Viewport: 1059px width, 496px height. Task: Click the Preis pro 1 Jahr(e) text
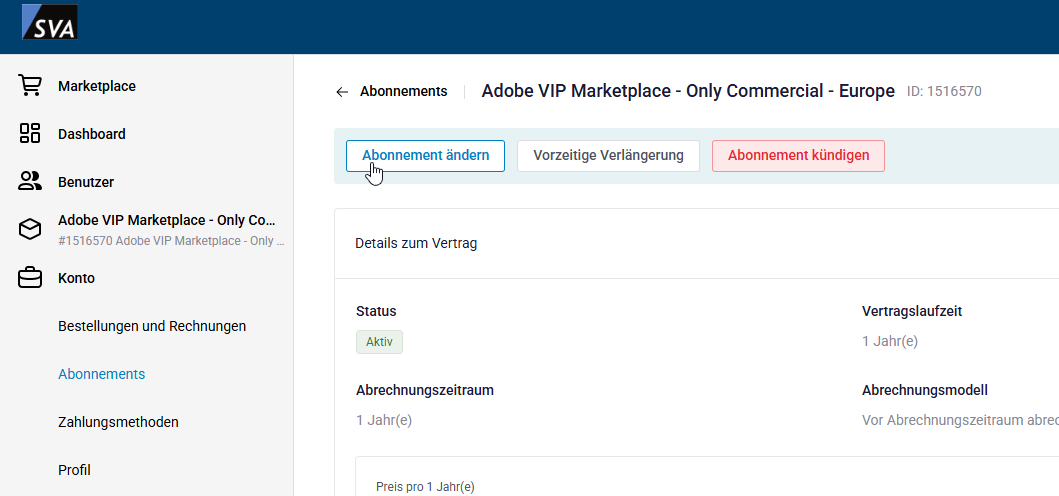425,487
